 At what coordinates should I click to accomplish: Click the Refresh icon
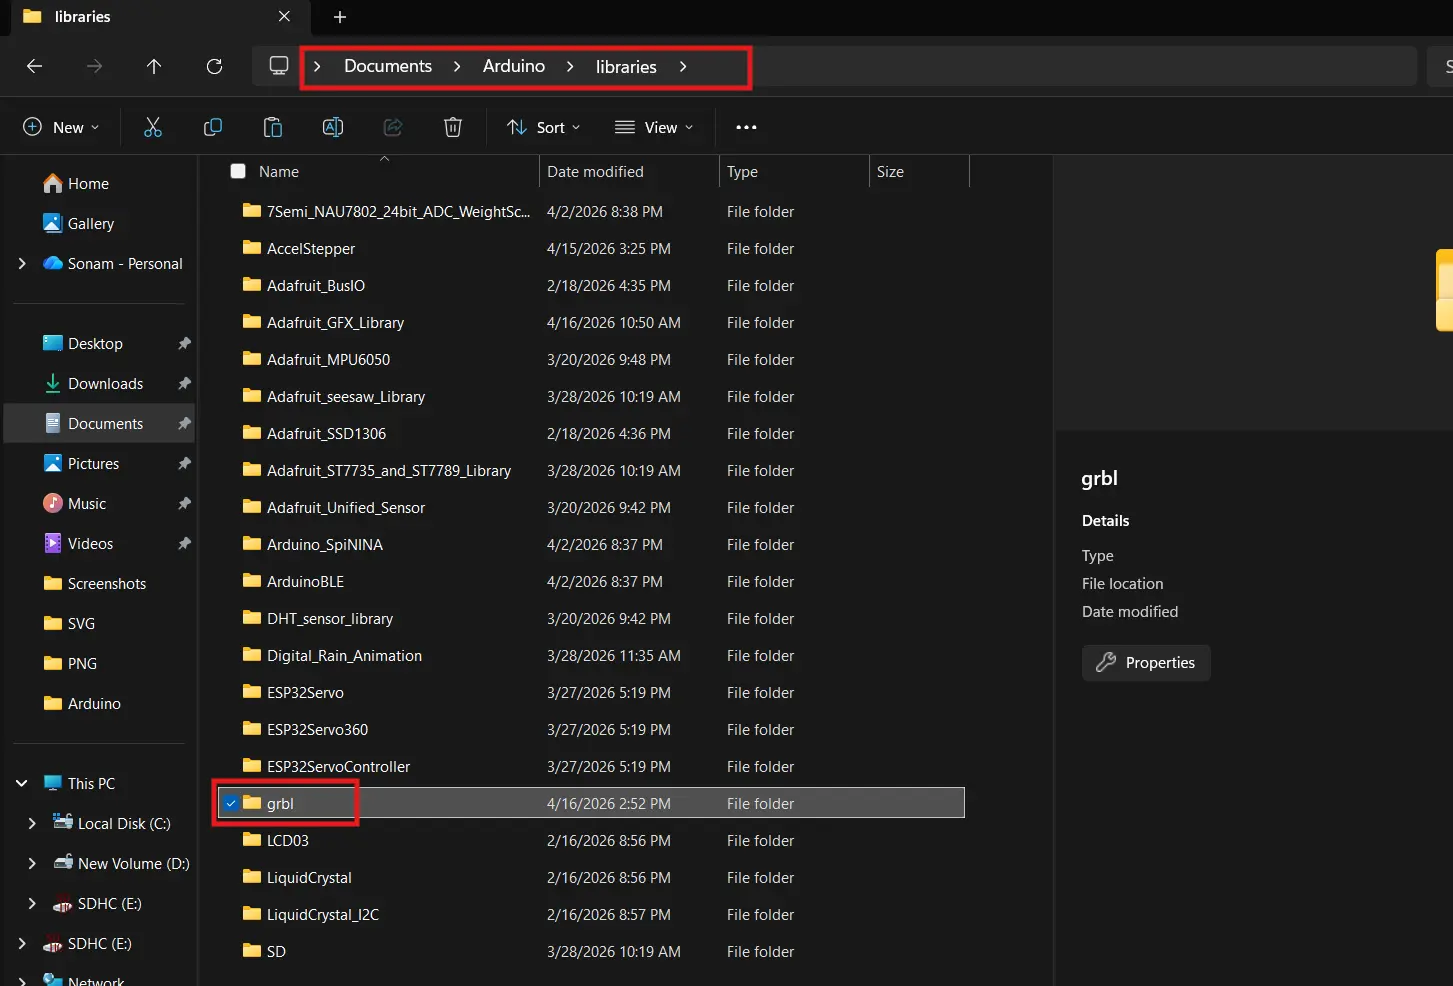point(214,66)
